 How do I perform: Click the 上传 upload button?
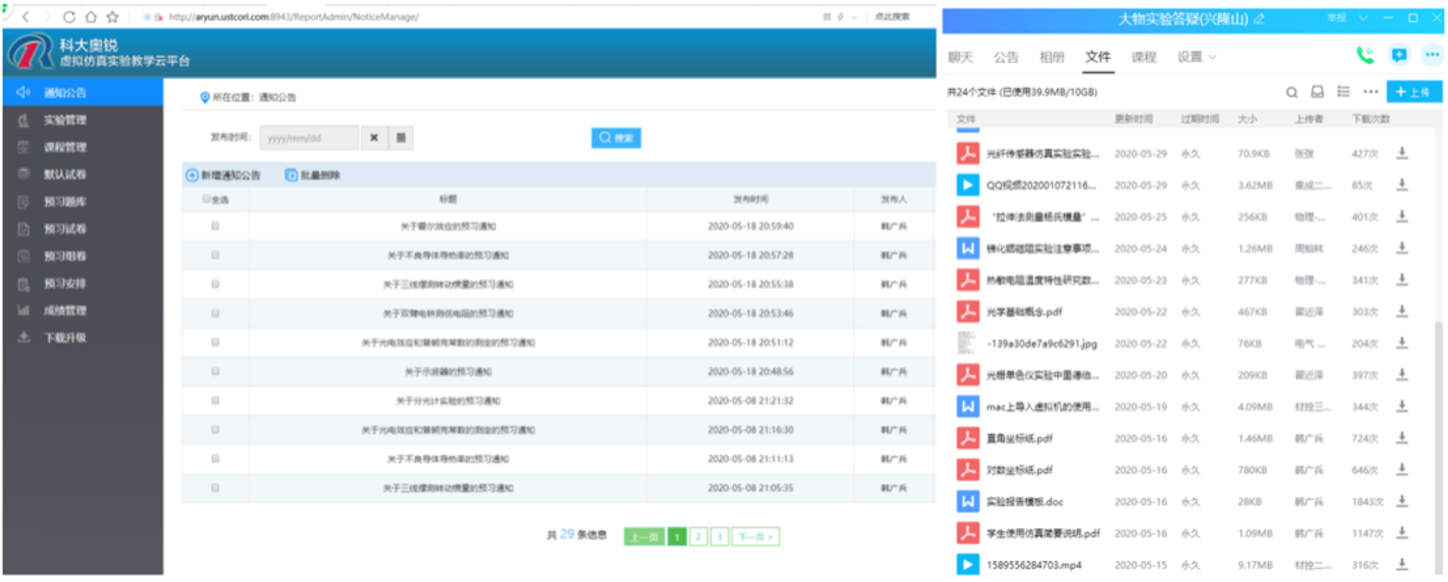[x=1414, y=92]
